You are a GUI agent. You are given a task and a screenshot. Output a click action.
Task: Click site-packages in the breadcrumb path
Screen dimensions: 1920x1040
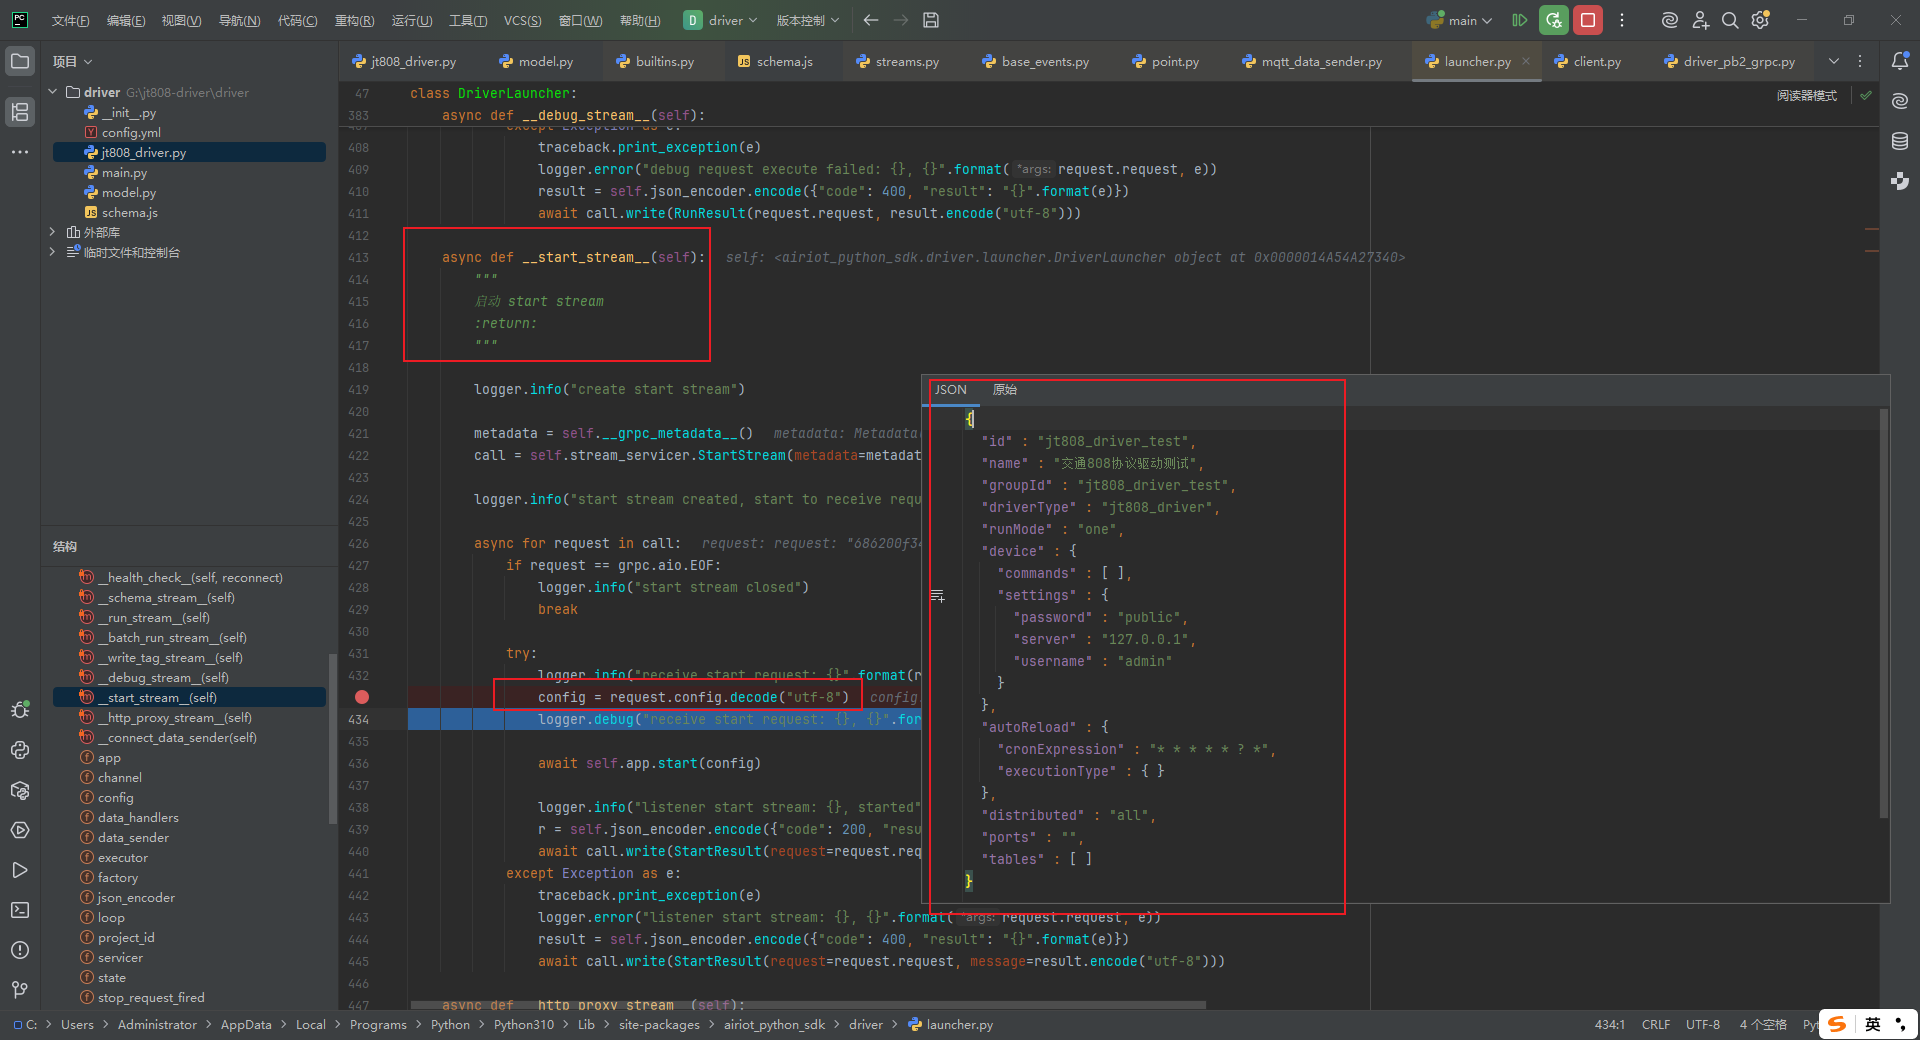coord(659,1025)
